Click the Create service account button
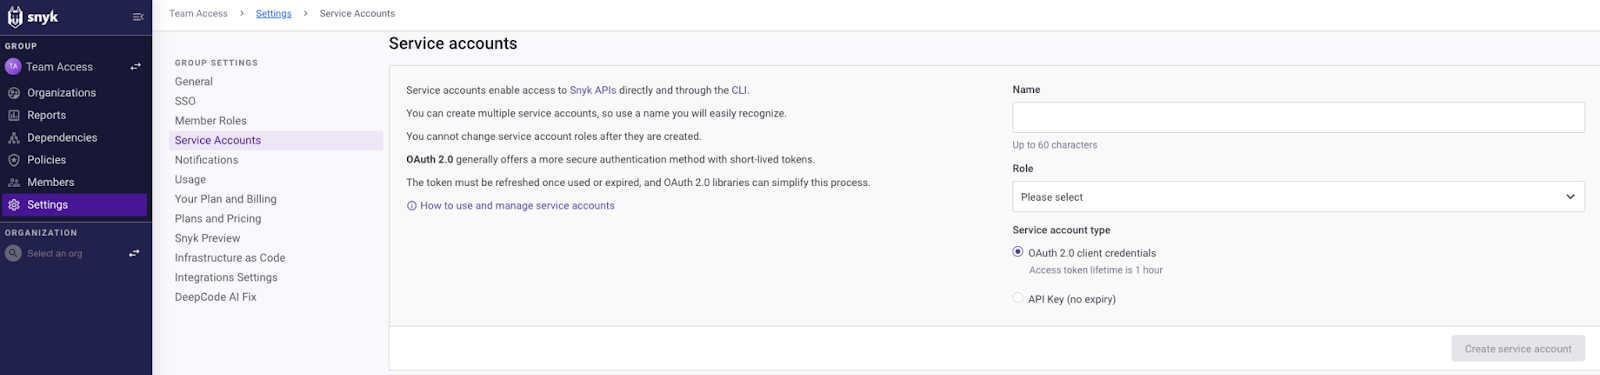The width and height of the screenshot is (1600, 375). tap(1518, 349)
